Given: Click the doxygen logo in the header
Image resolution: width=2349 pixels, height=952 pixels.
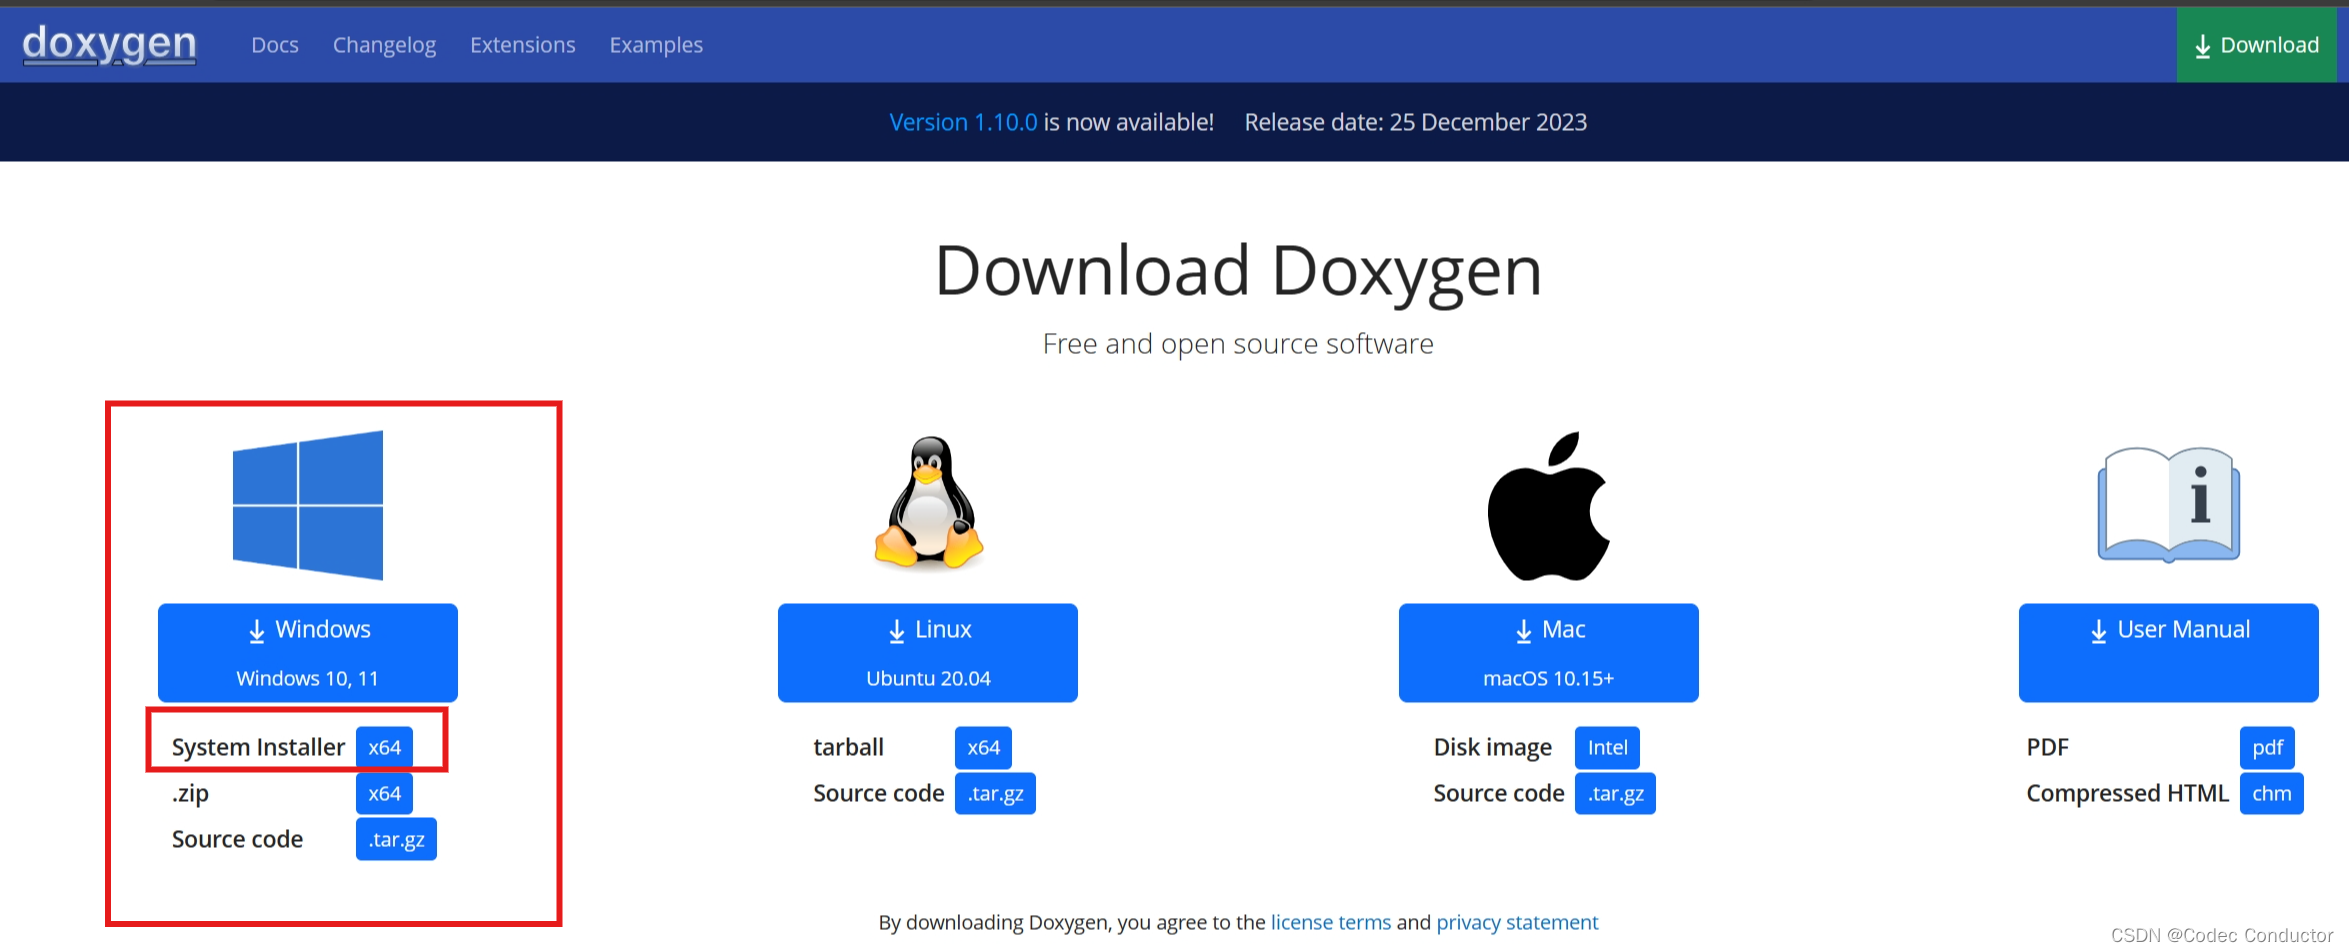Looking at the screenshot, I should point(109,44).
